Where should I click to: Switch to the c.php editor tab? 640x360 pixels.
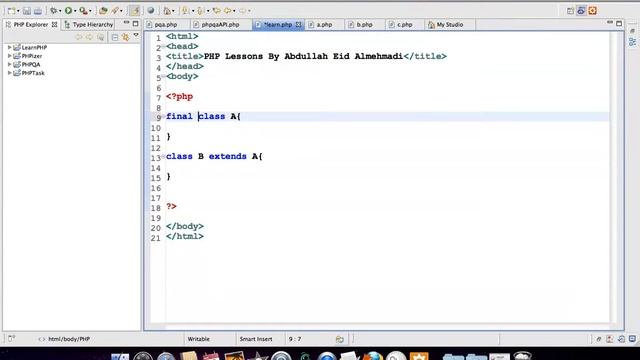404,24
